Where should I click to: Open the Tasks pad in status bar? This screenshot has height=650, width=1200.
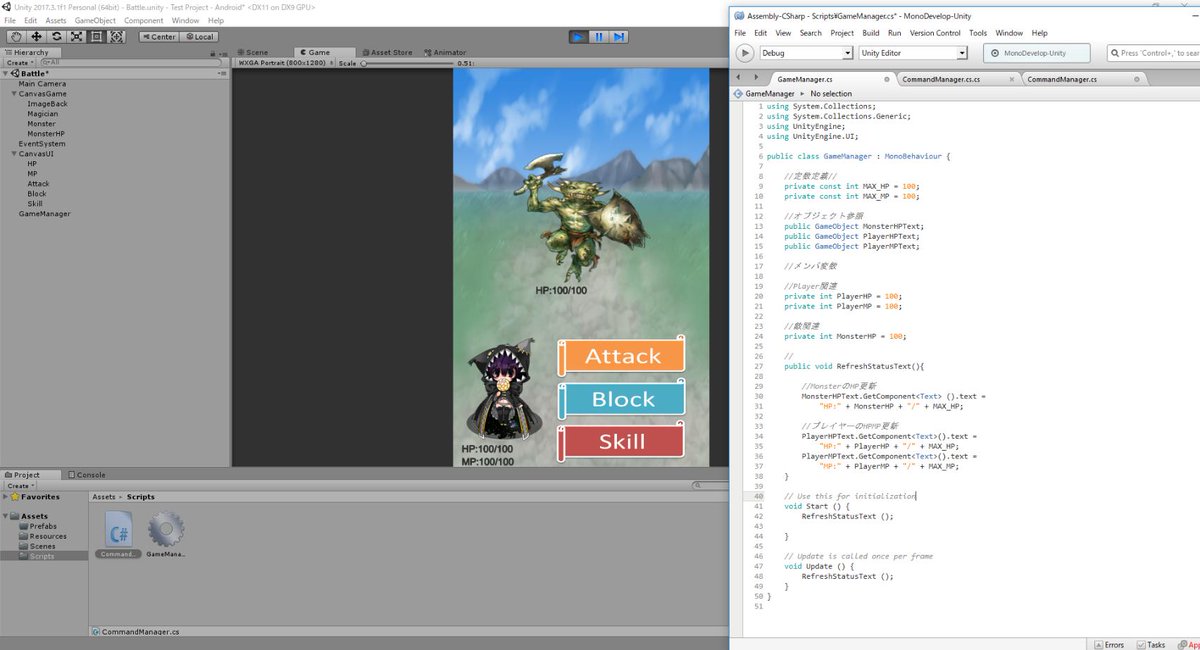tap(1149, 644)
